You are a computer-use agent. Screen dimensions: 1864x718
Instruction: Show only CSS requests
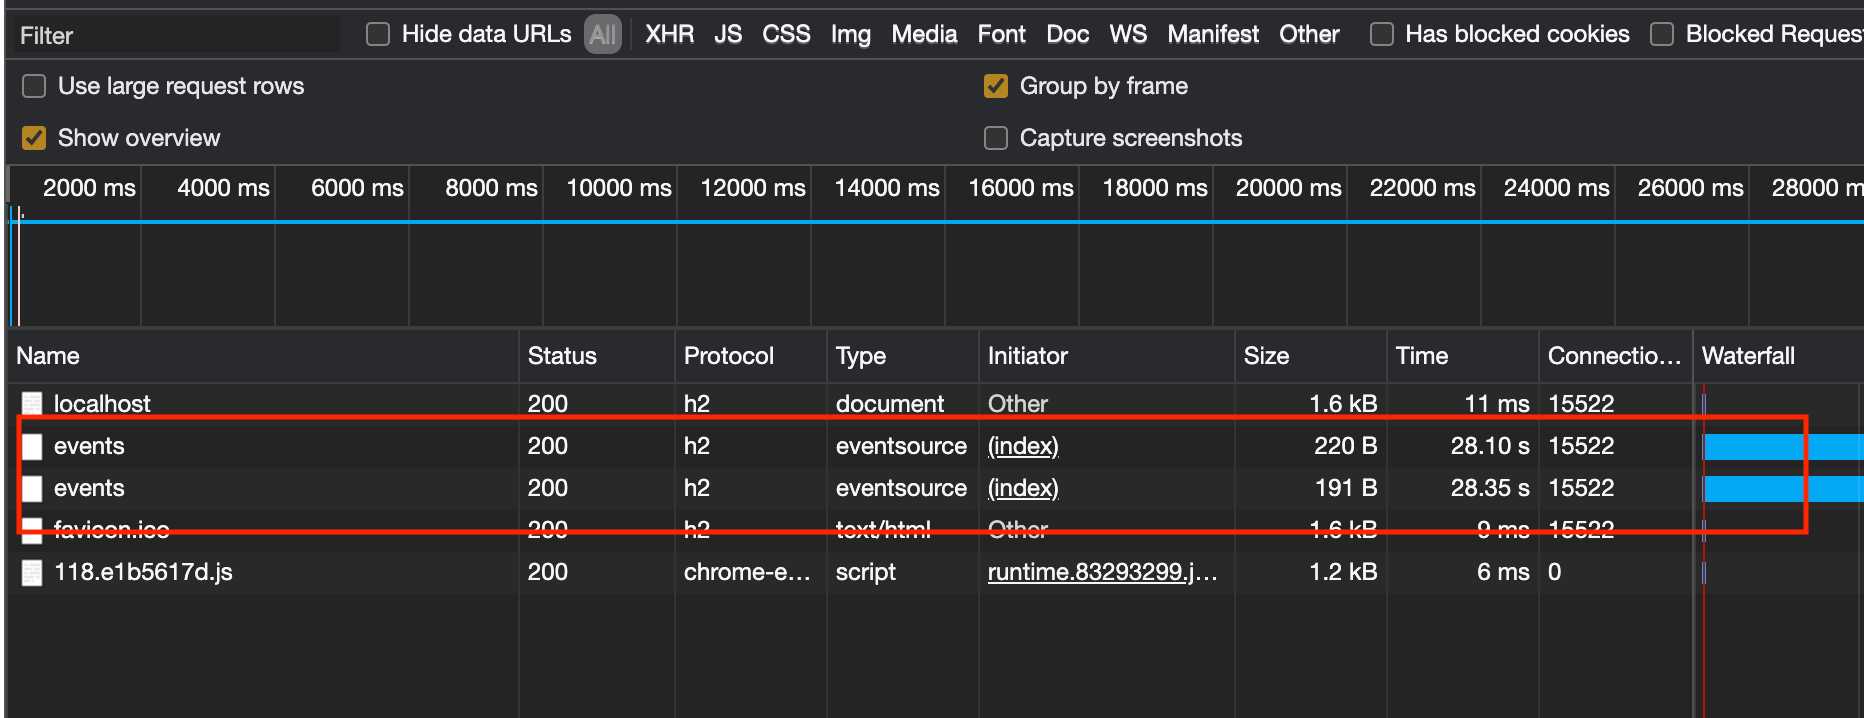pos(786,35)
